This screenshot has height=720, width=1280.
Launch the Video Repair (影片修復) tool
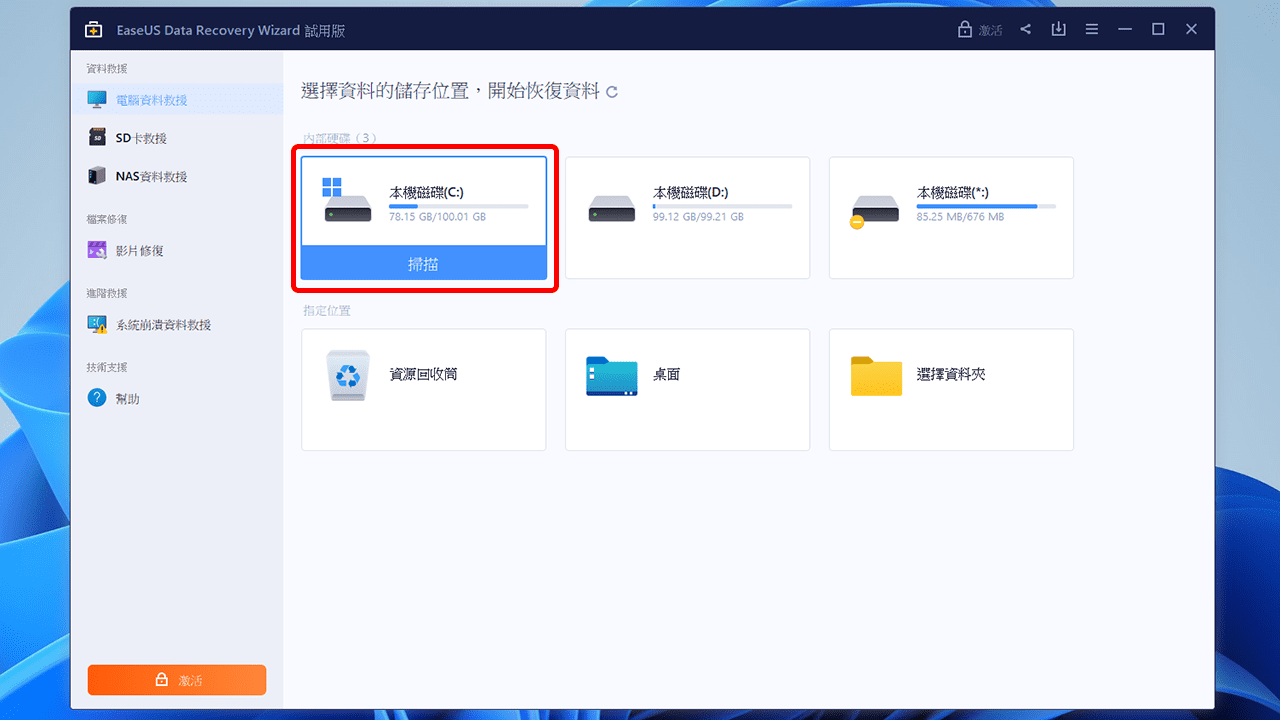135,250
